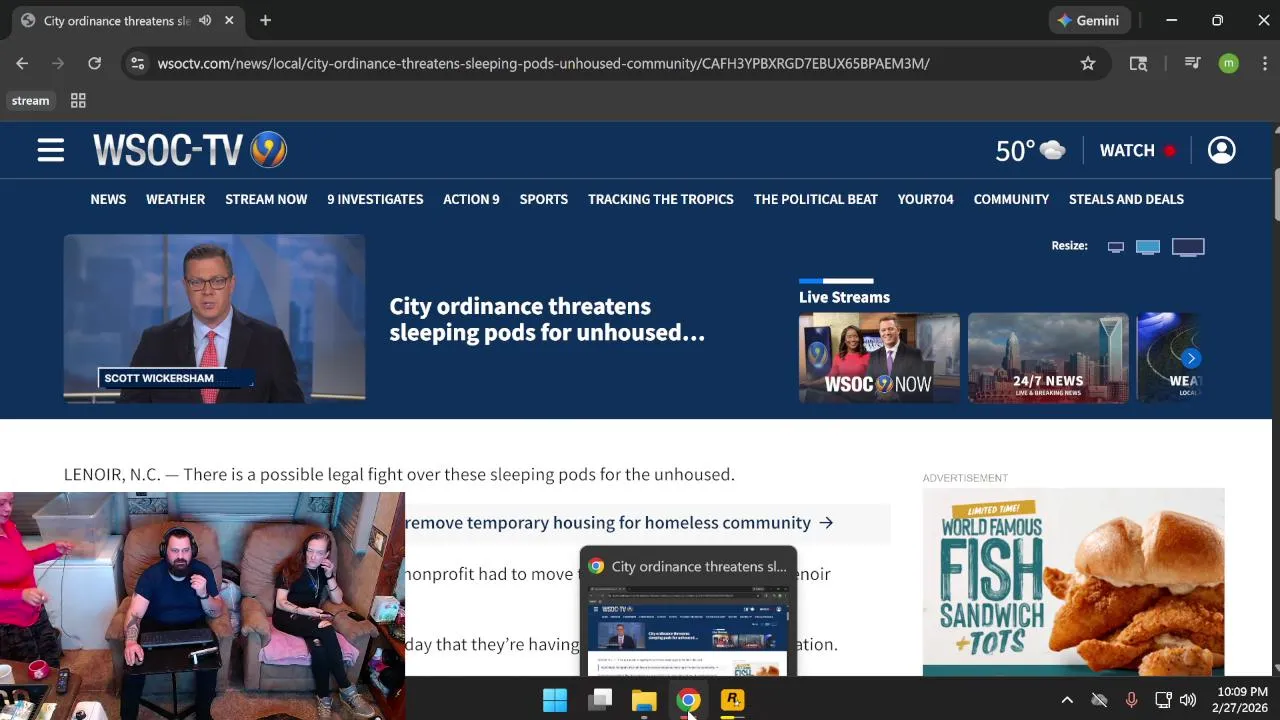Reload the page with refresh icon
1280x720 pixels.
click(94, 63)
